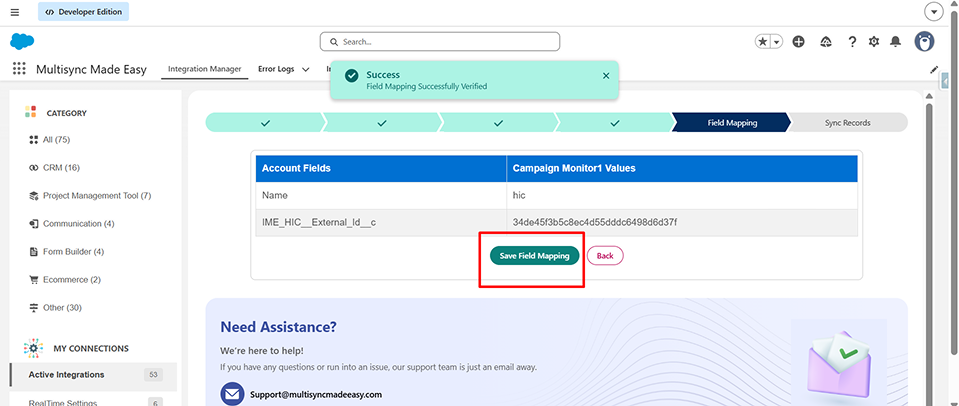Screen dimensions: 959x406
Task: Go to fourth completed progress step
Action: (615, 123)
